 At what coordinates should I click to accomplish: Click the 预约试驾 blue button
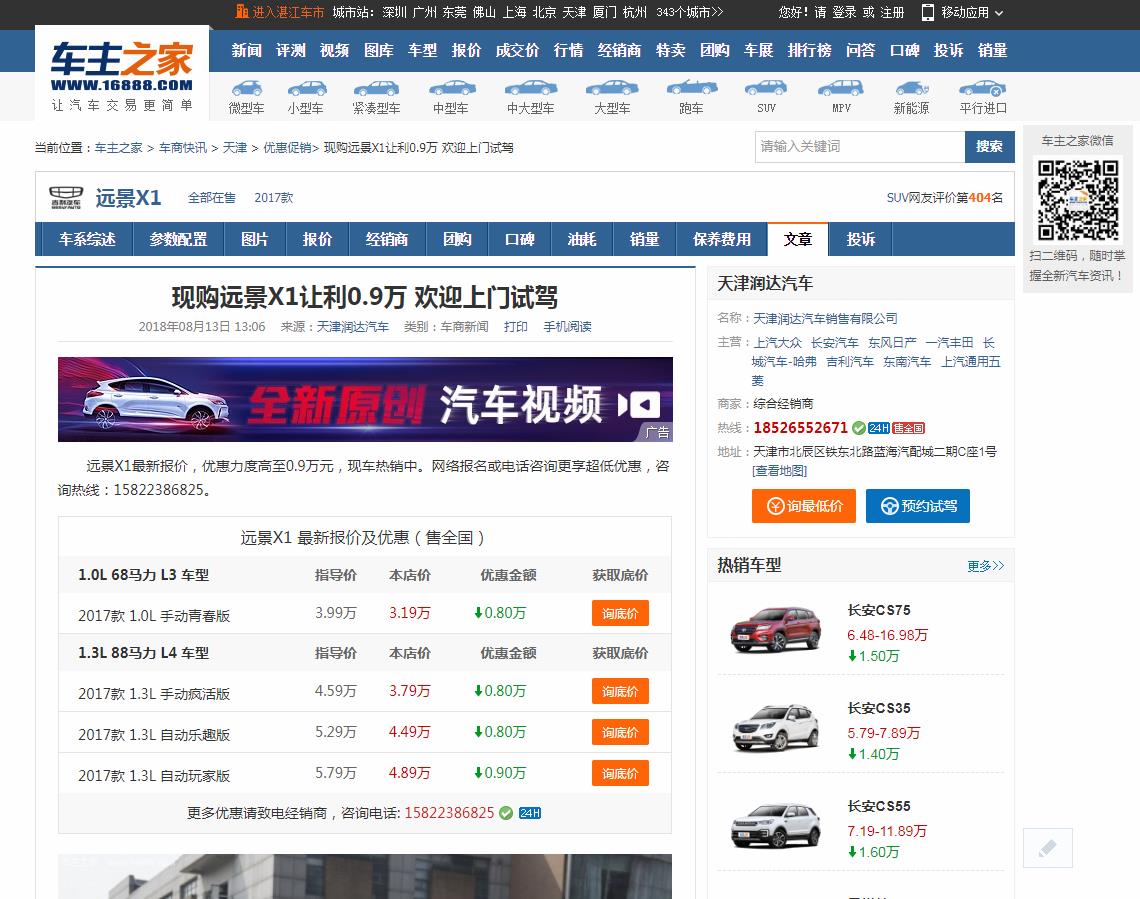[918, 506]
